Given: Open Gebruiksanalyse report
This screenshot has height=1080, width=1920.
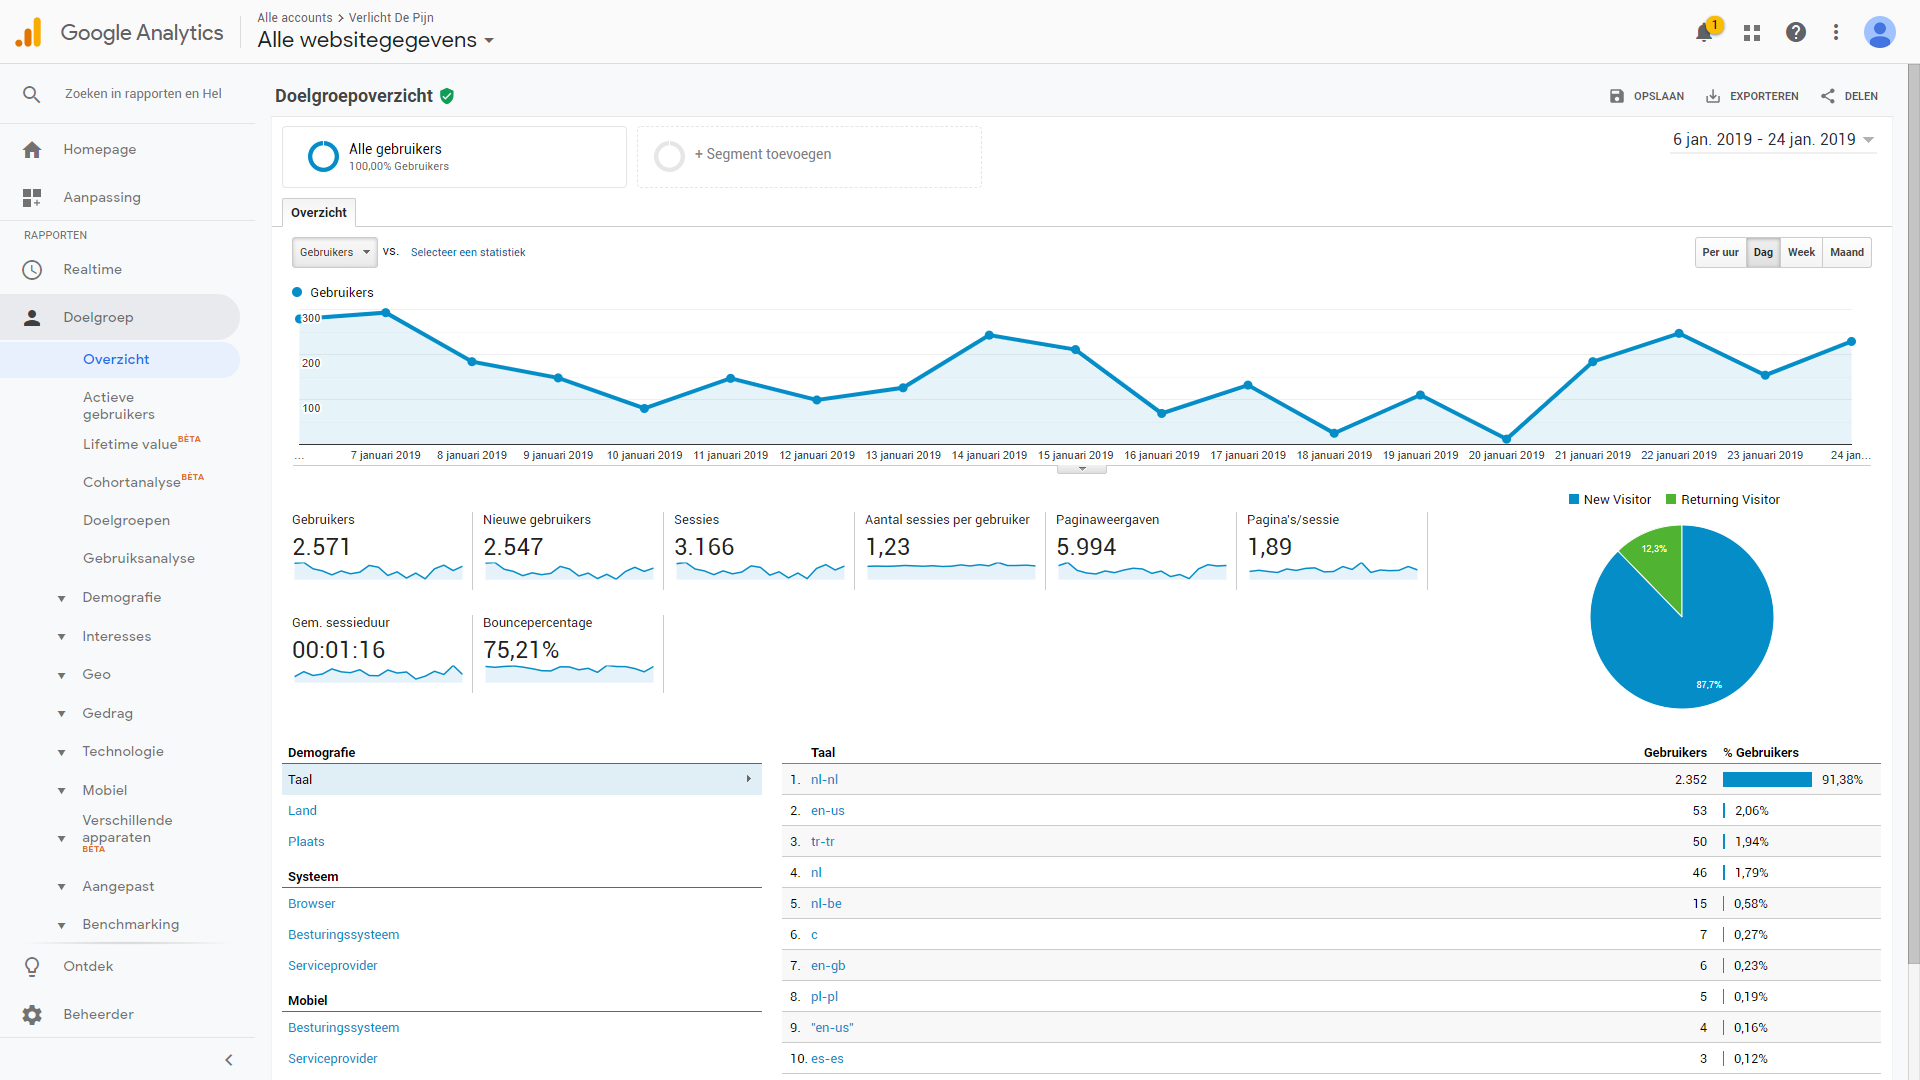Looking at the screenshot, I should point(139,559).
